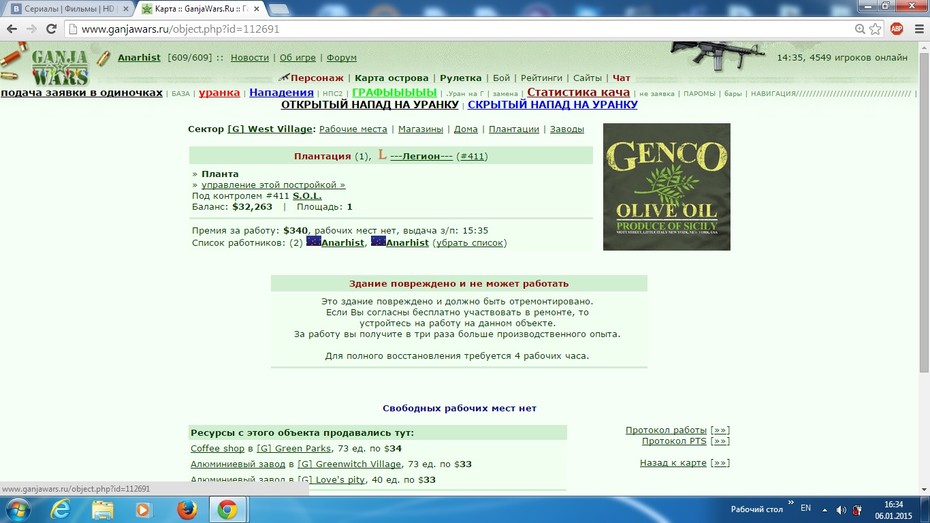Open the Магазины link
The height and width of the screenshot is (523, 930).
[421, 129]
